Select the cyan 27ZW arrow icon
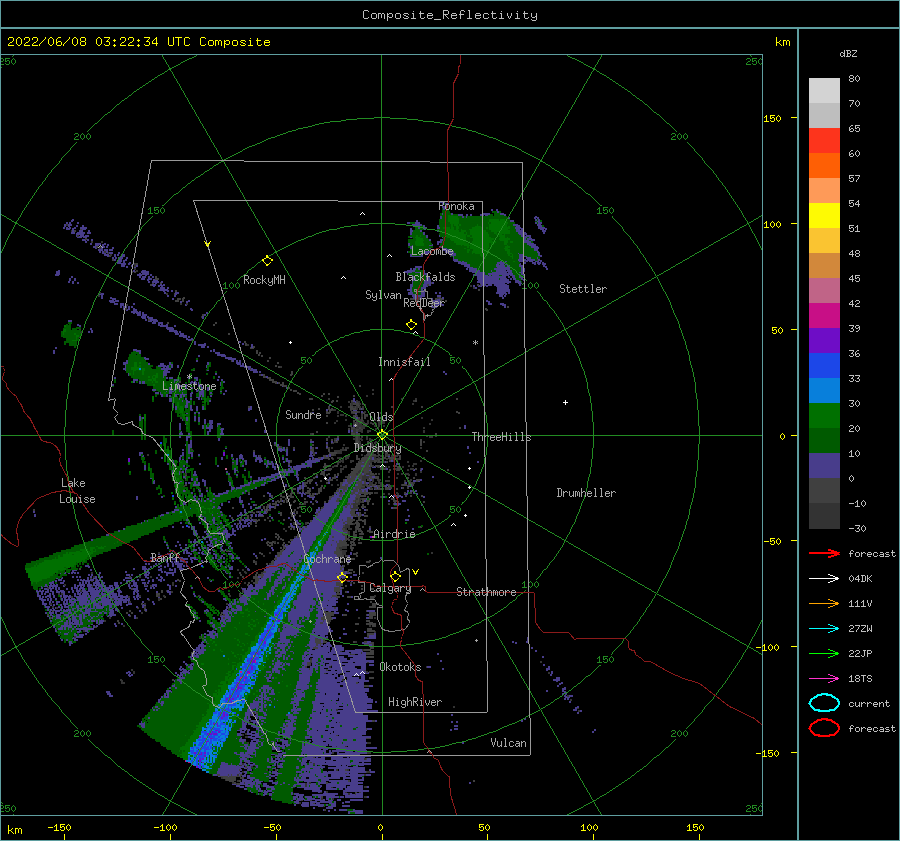Screen dimensions: 900x841 click(x=824, y=629)
